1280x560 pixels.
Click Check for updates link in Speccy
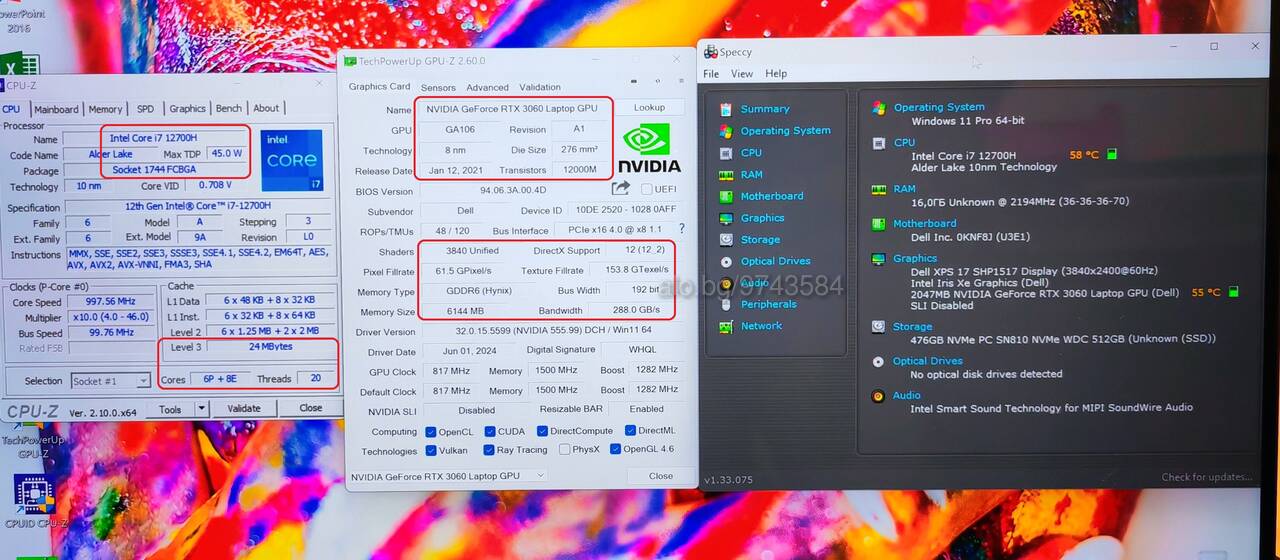coord(1206,477)
